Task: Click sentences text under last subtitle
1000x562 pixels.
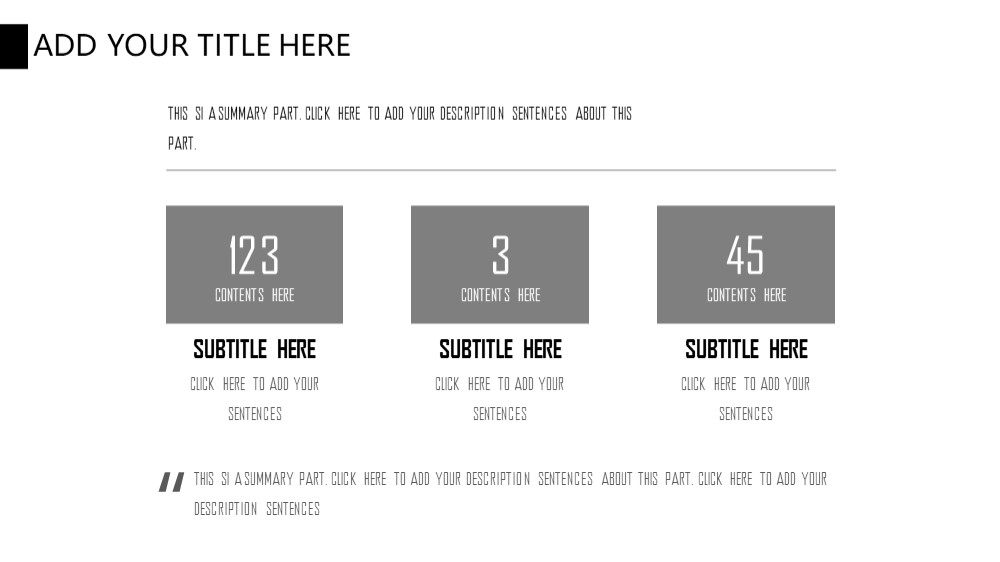Action: pyautogui.click(x=746, y=399)
